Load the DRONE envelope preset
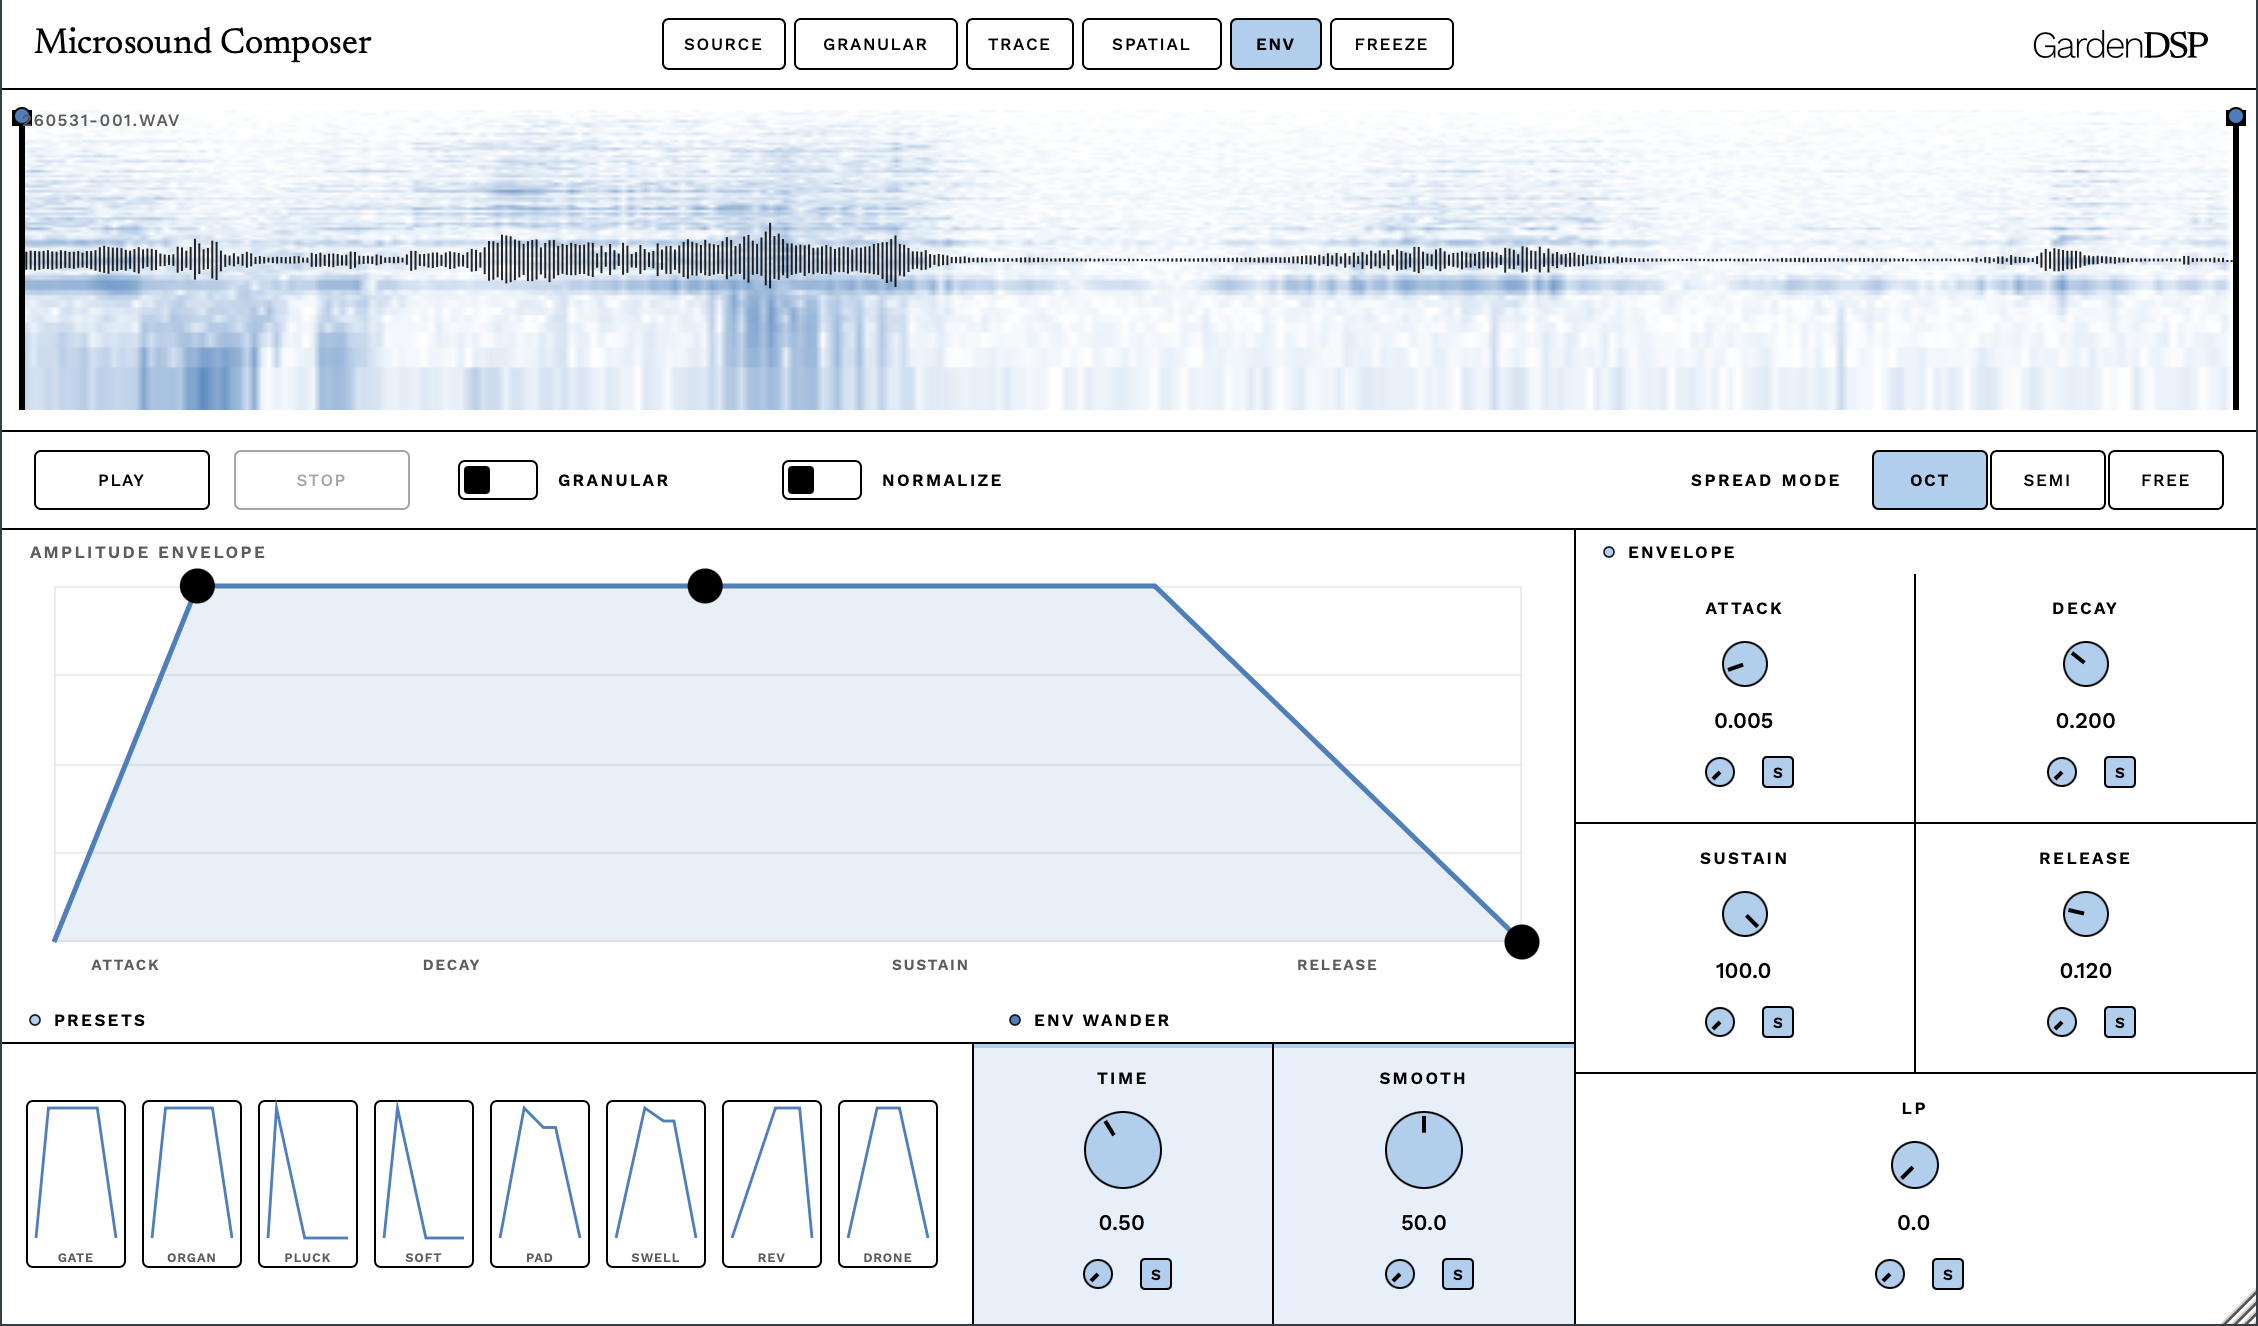 coord(888,1184)
